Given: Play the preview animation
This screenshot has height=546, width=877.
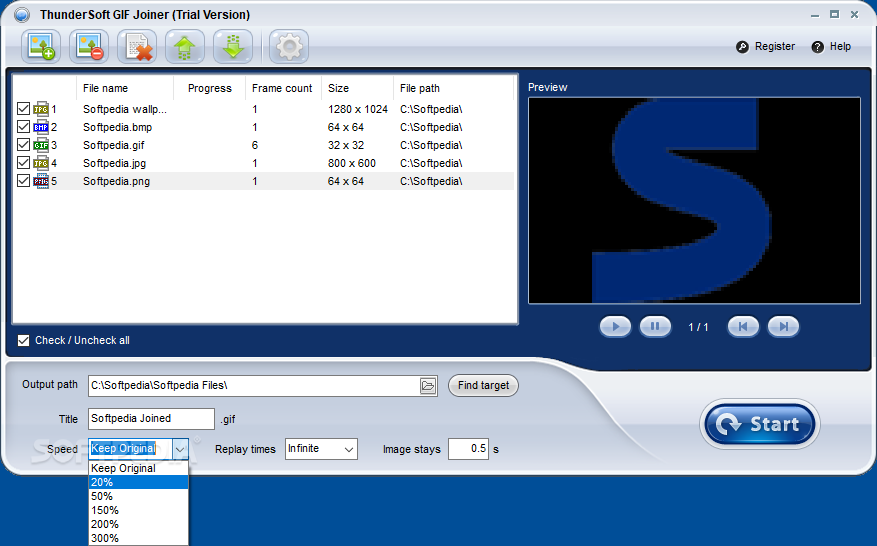Looking at the screenshot, I should tap(615, 327).
